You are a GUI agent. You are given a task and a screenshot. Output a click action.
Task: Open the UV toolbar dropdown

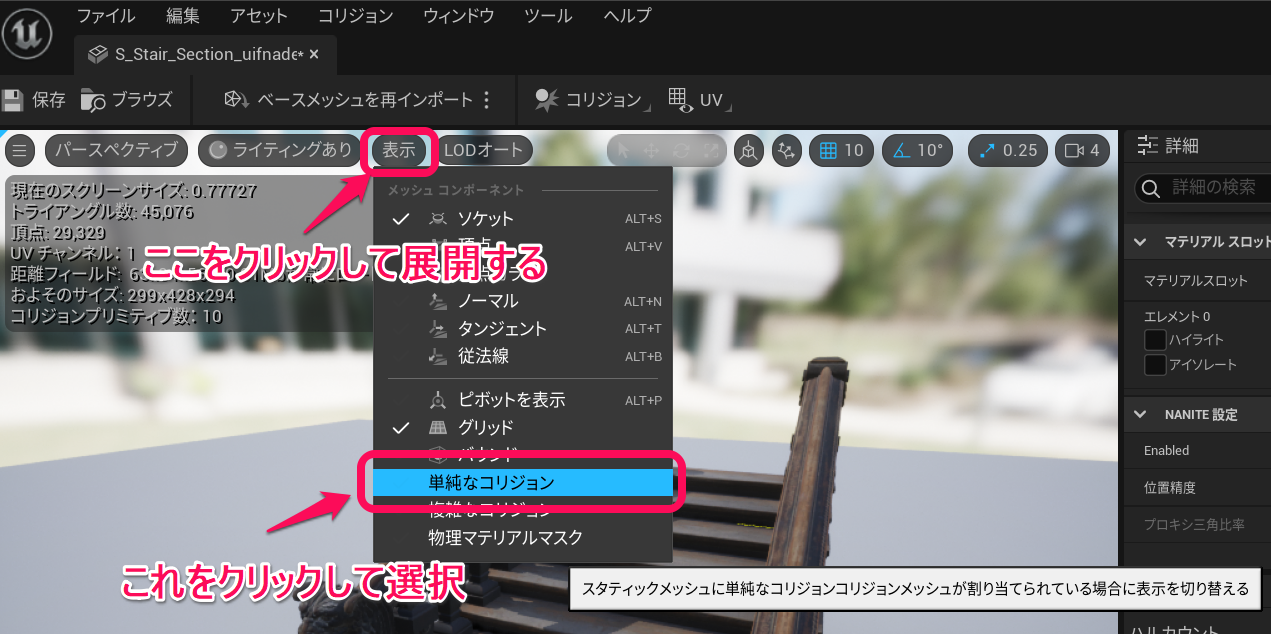tap(700, 100)
